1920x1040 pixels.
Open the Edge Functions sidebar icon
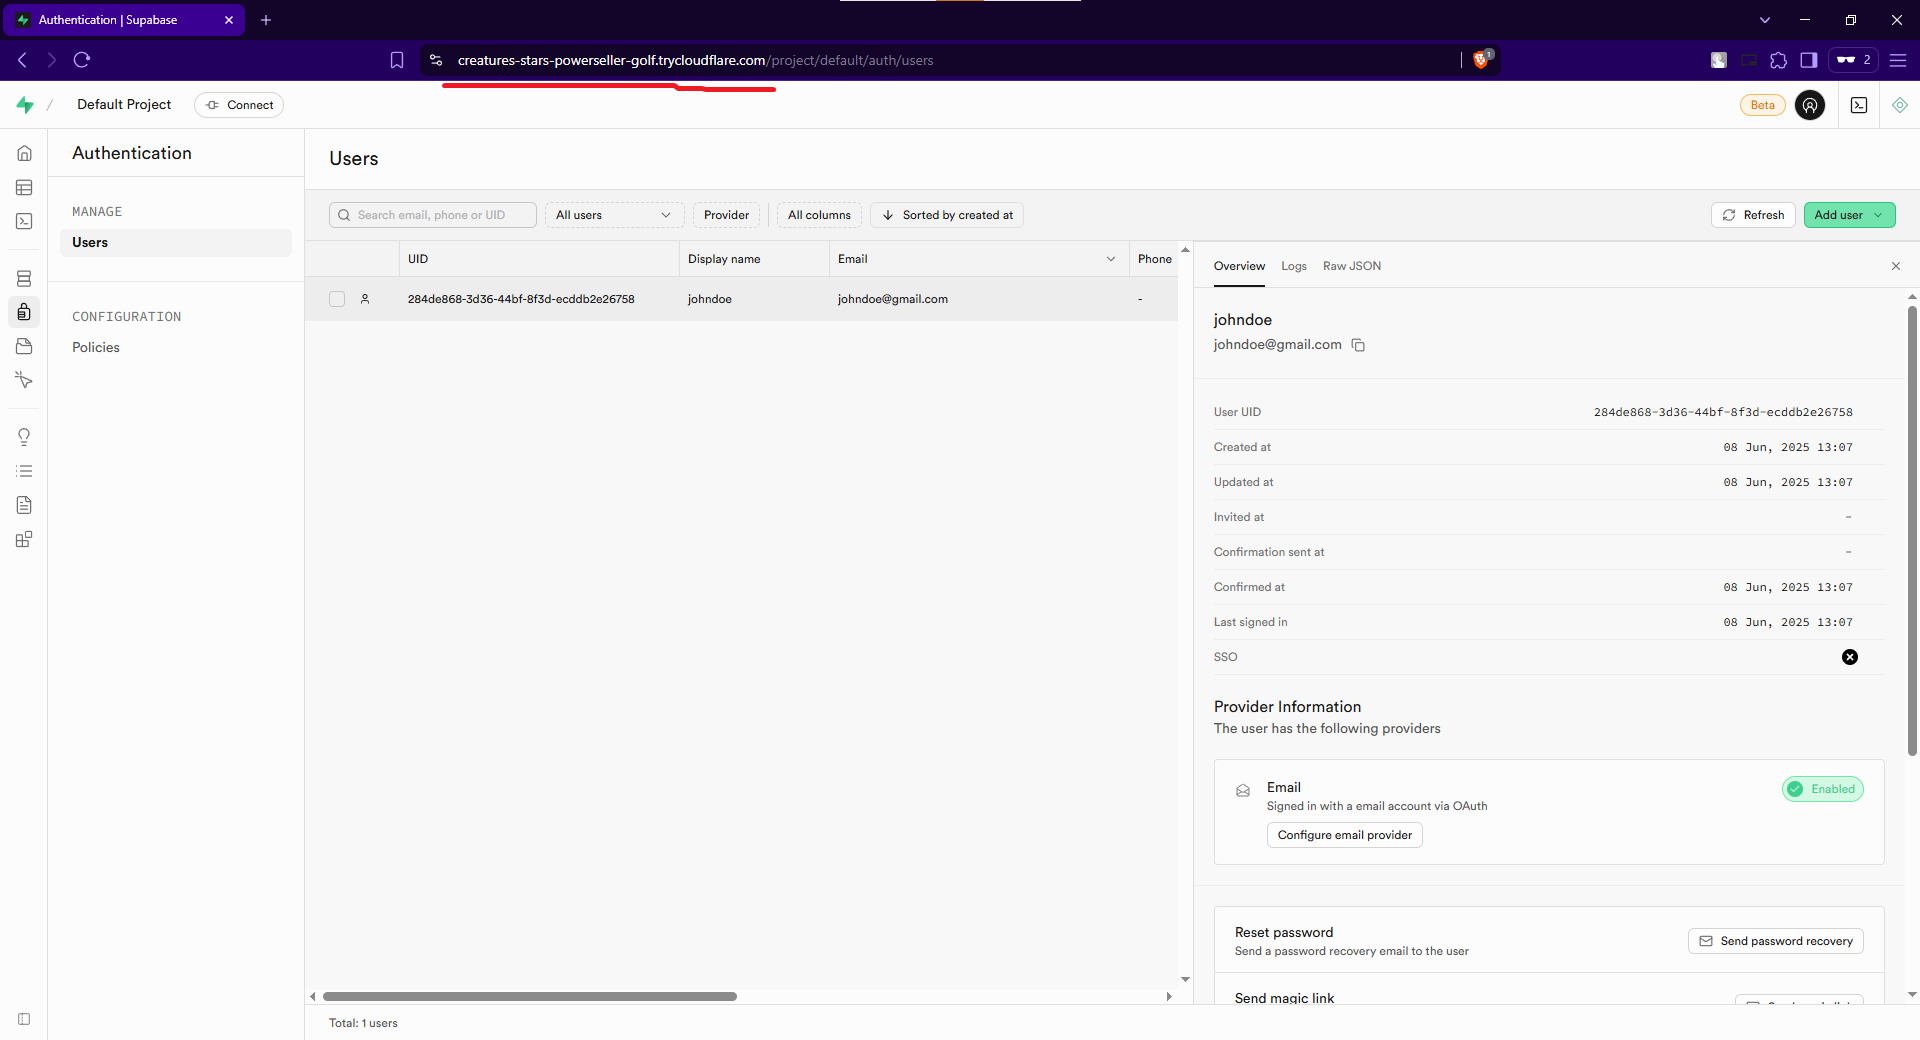click(24, 380)
